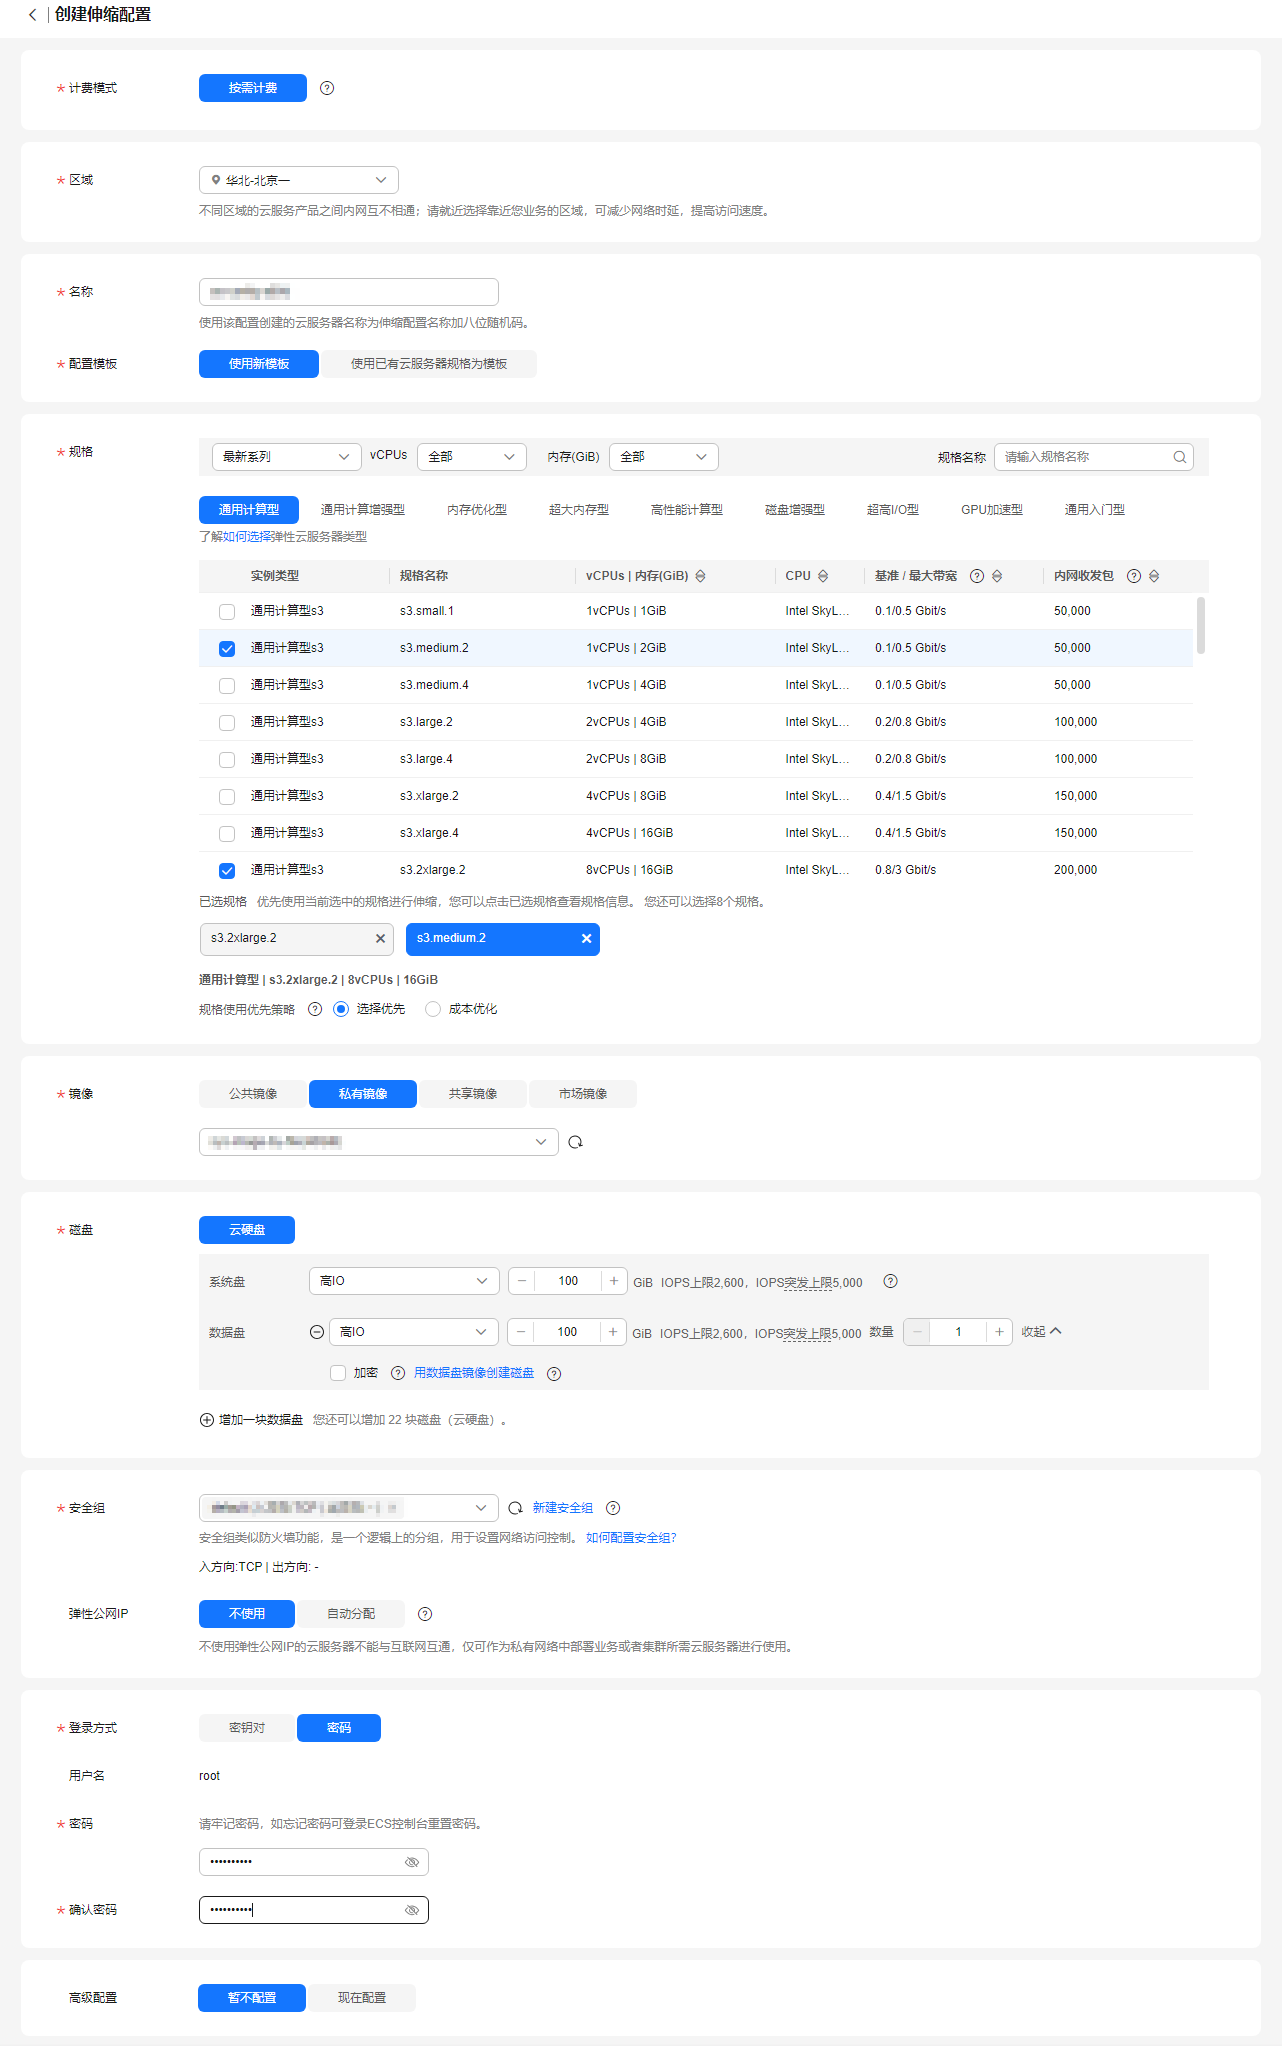The width and height of the screenshot is (1282, 2046).
Task: Open the 区域 dropdown showing 华北-北京一
Action: (298, 180)
